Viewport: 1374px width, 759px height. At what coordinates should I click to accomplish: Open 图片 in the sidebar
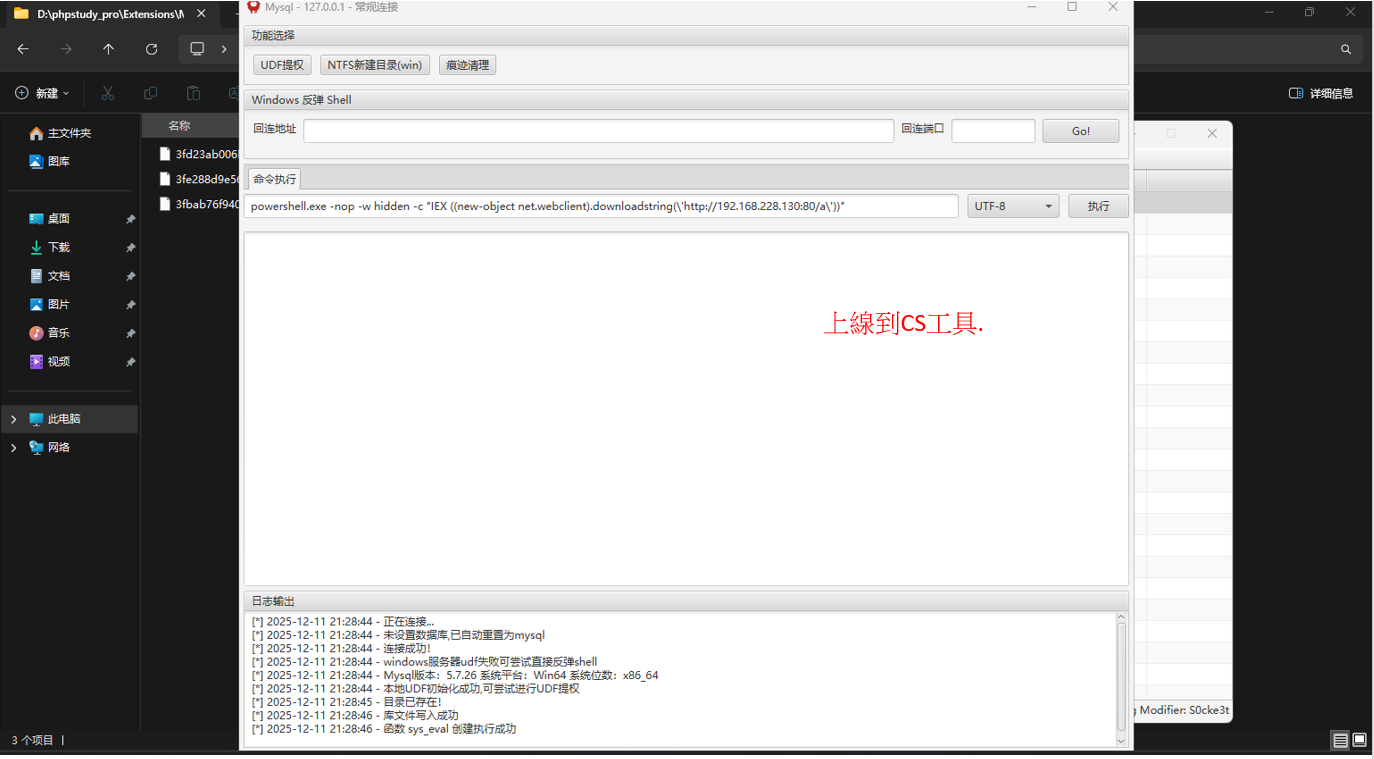[58, 304]
